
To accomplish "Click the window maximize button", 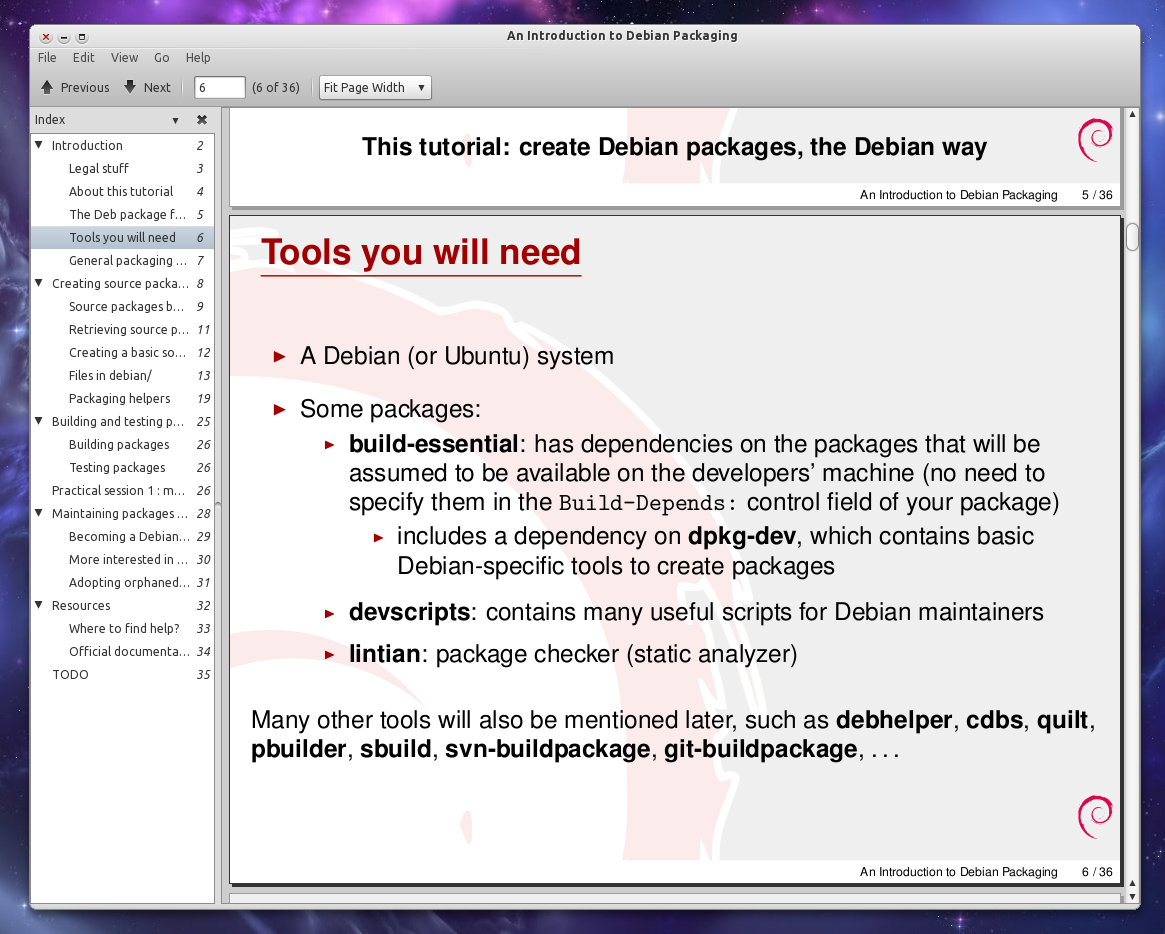I will 82,37.
